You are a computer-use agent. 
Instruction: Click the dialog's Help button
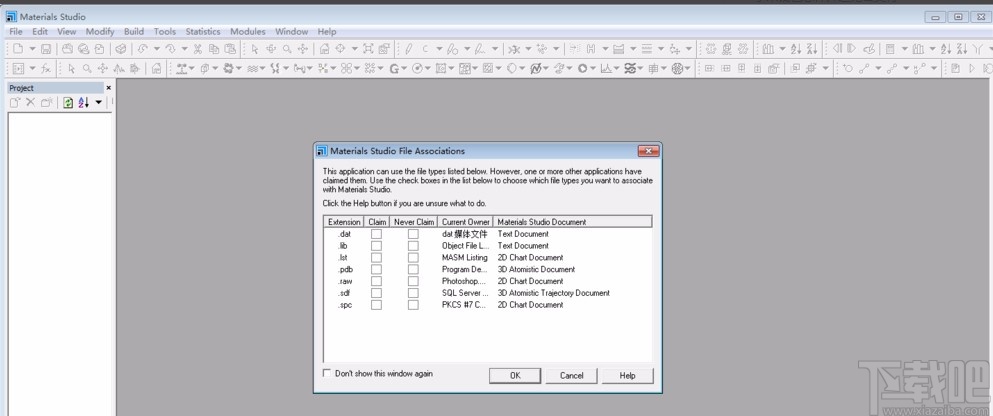click(x=628, y=375)
